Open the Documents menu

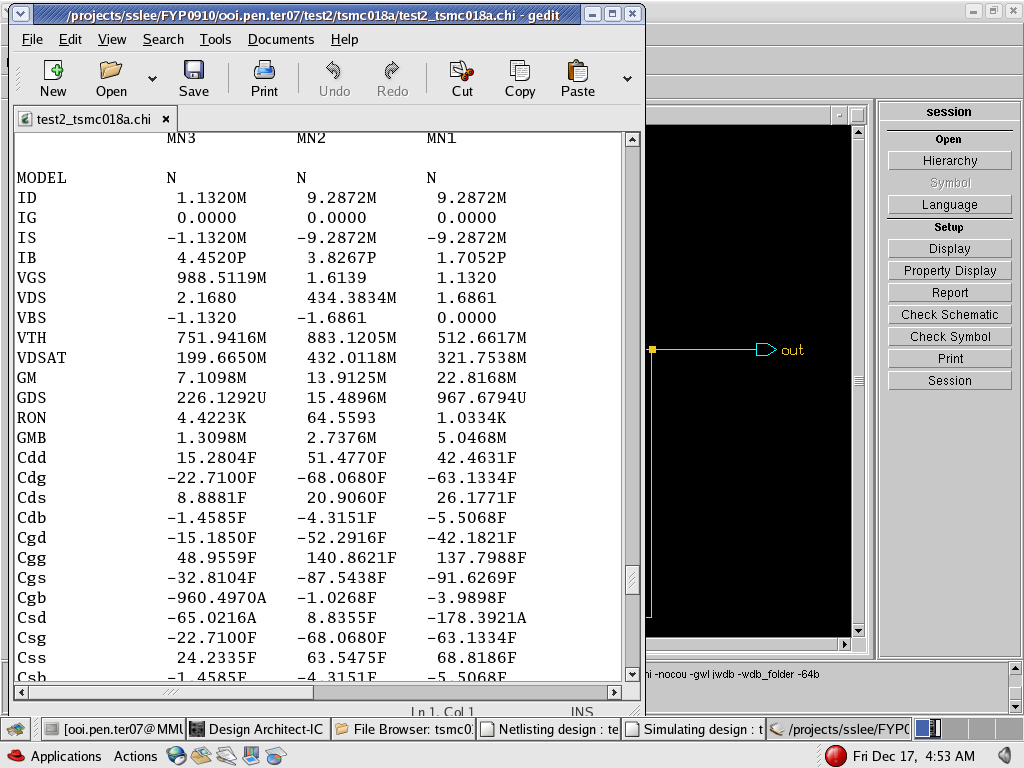coord(281,39)
